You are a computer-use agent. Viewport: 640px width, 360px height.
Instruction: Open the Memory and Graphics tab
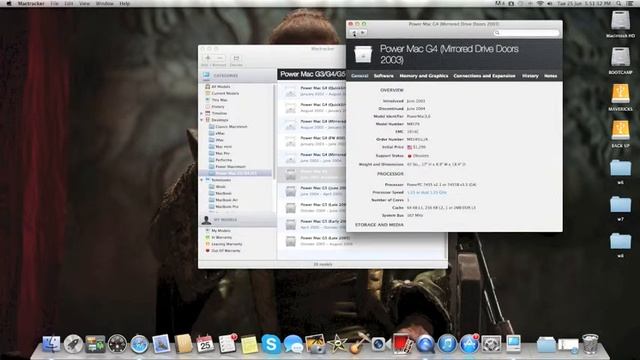pos(424,76)
